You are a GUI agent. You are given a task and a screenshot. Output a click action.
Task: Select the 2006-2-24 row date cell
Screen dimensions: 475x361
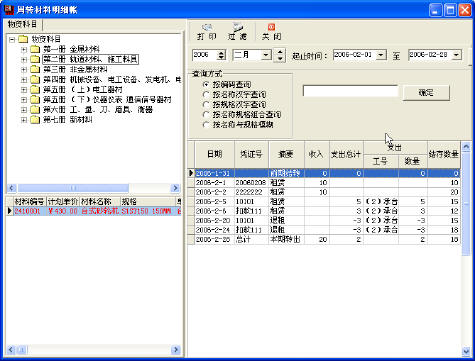click(x=215, y=230)
